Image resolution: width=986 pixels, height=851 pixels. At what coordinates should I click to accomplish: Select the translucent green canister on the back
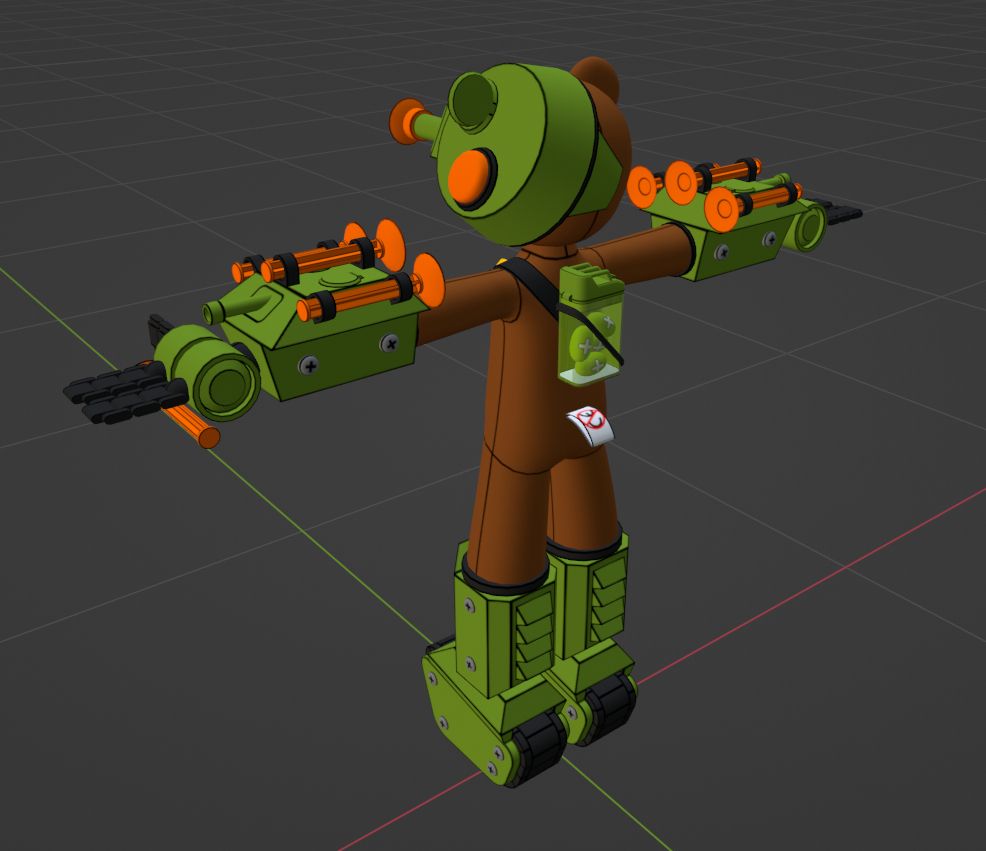point(589,326)
